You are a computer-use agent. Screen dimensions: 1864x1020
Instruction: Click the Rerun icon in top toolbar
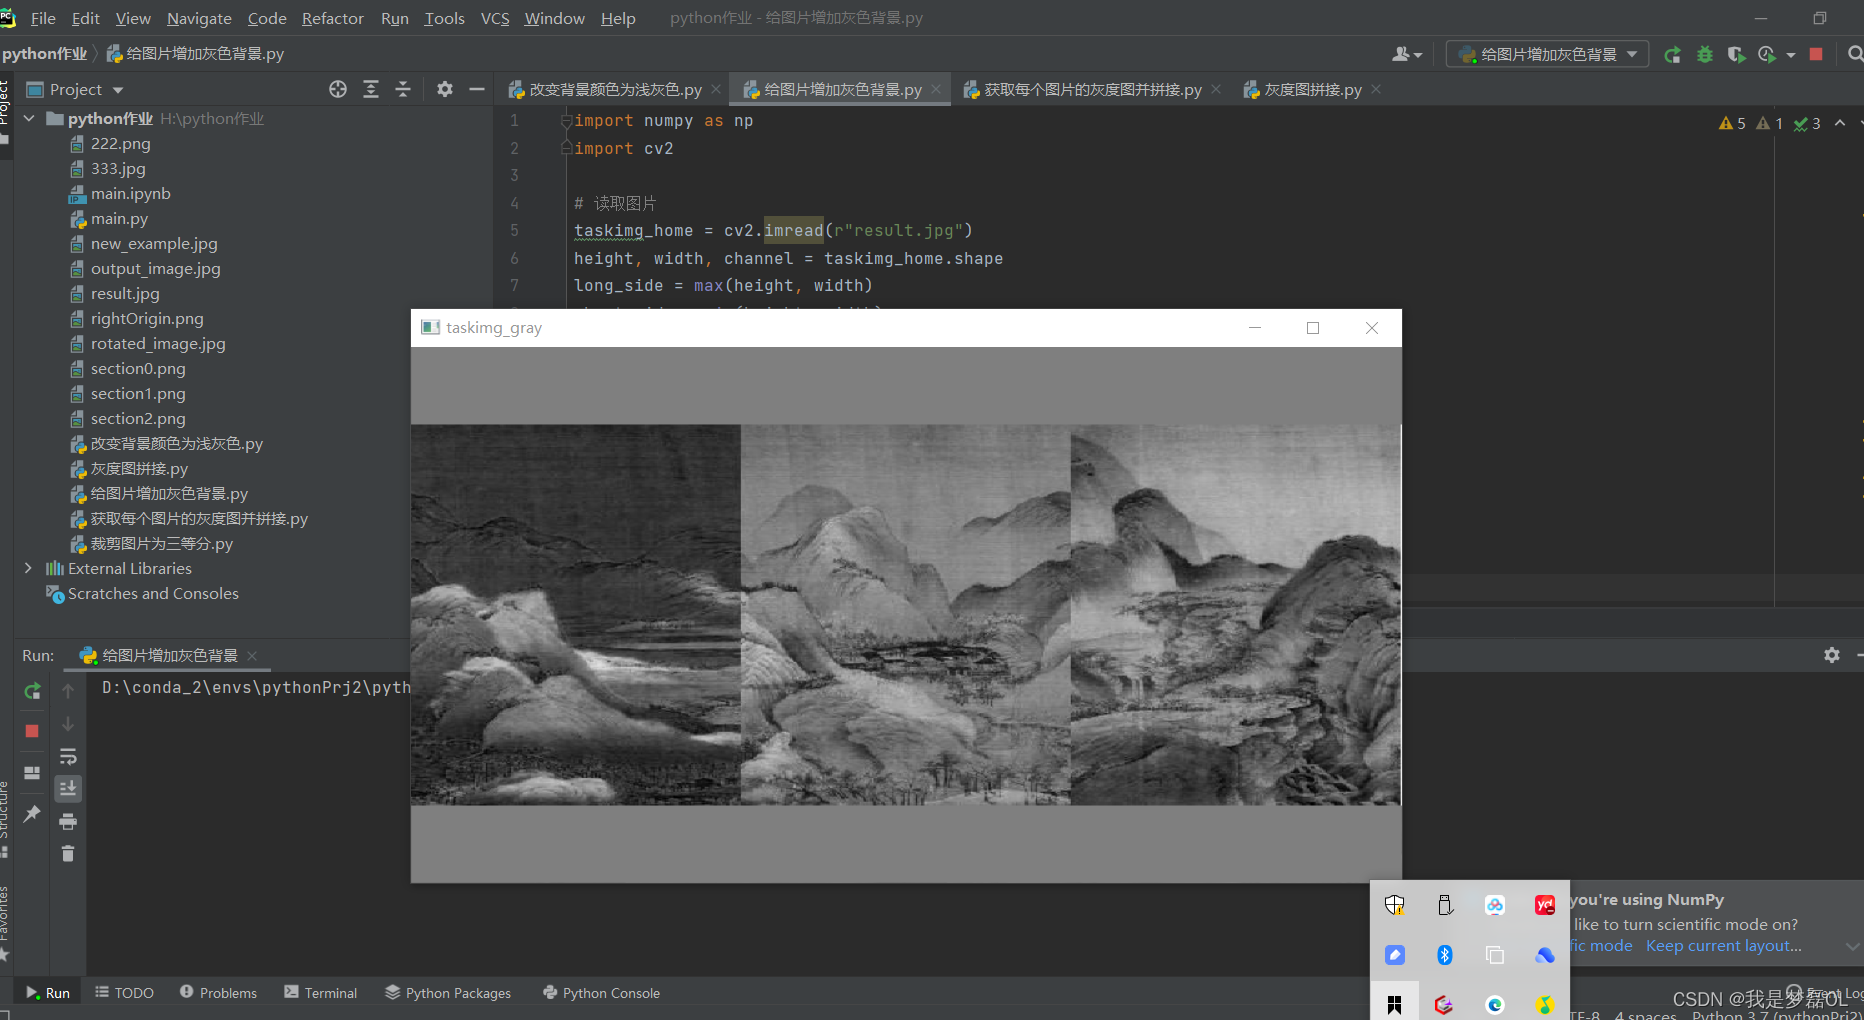(x=1672, y=54)
